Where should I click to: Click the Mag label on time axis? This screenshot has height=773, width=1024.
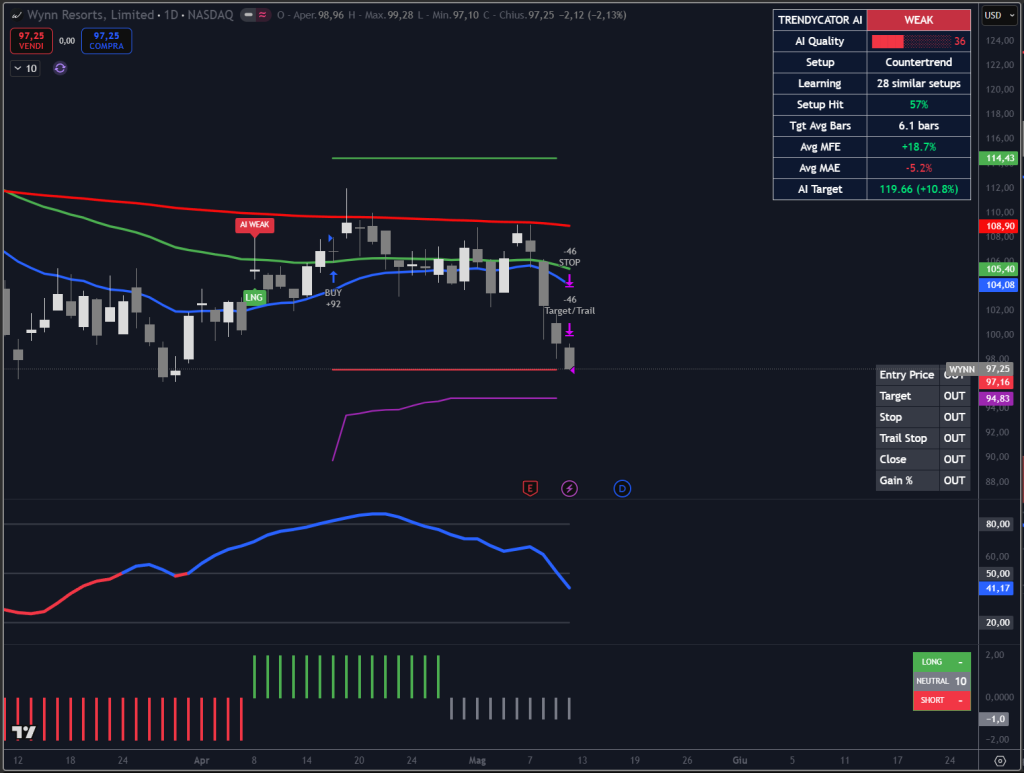pyautogui.click(x=477, y=761)
